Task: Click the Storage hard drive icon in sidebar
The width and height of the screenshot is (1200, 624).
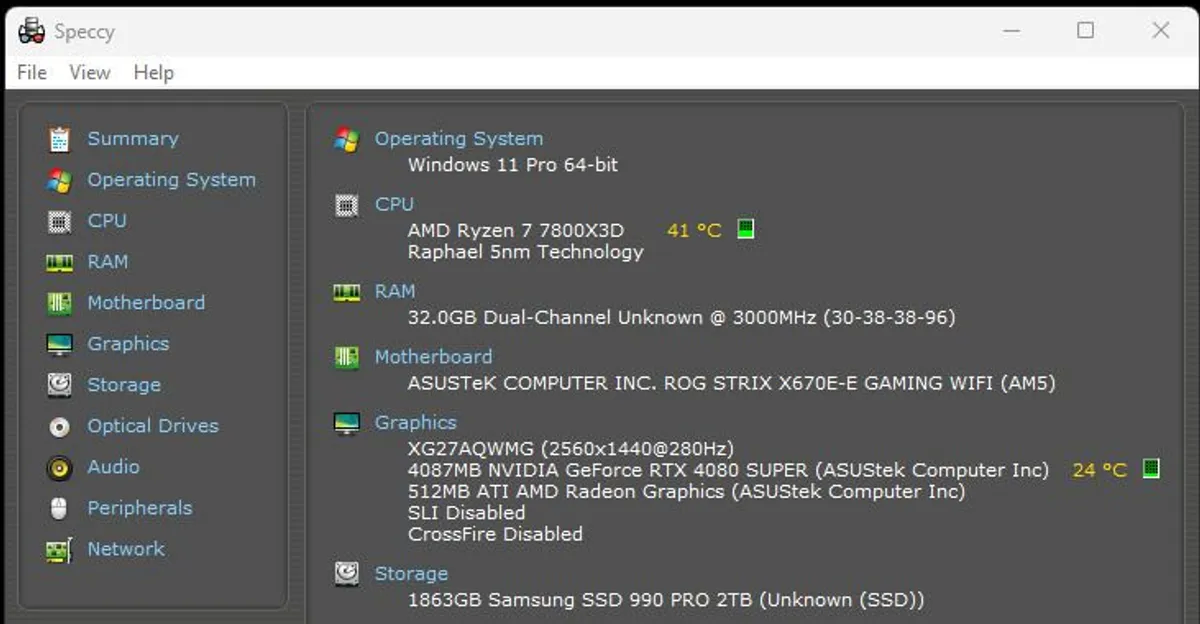Action: click(x=59, y=385)
